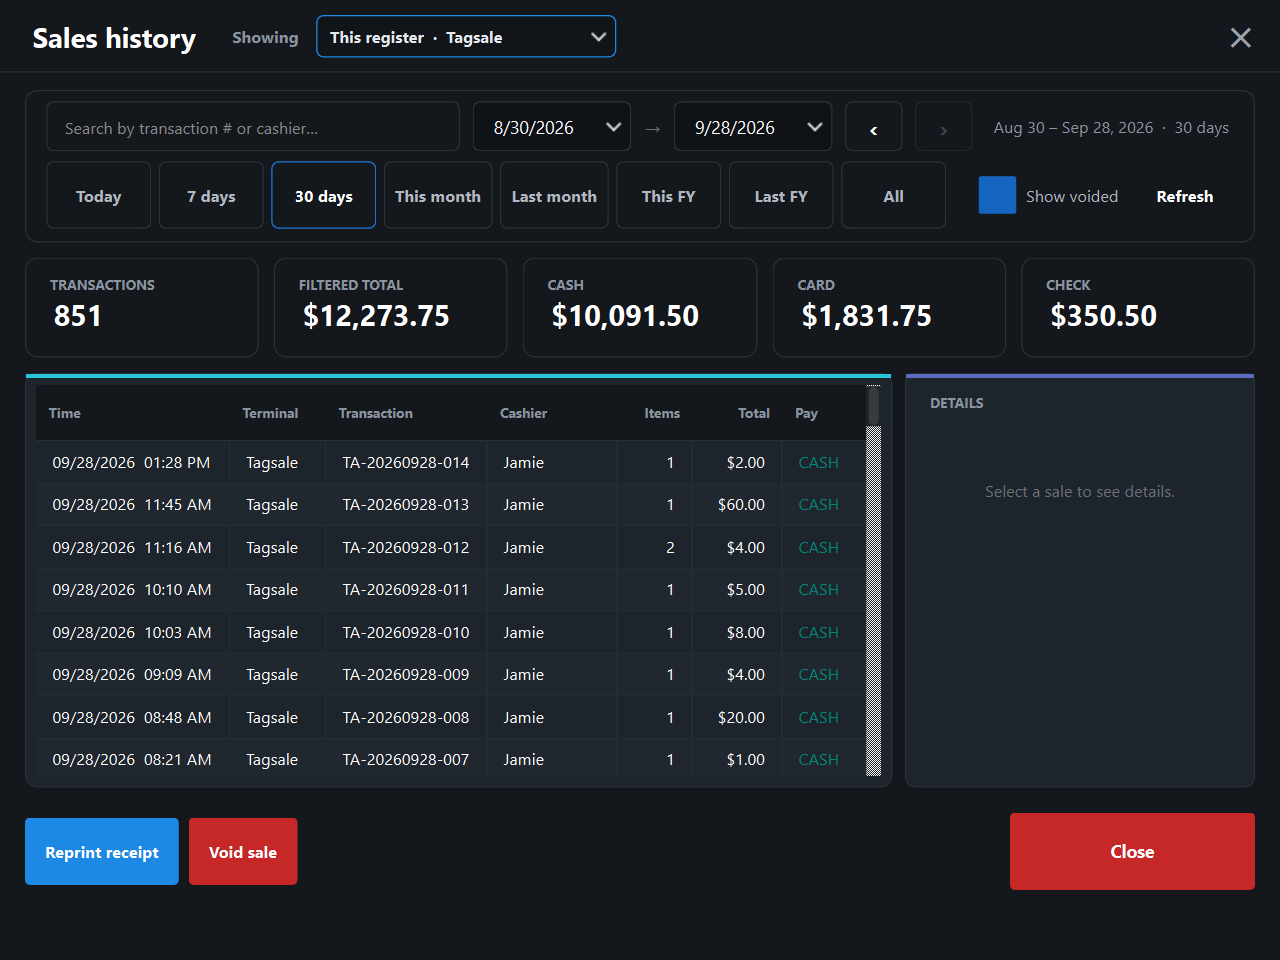Select the Today range filter
The image size is (1280, 960).
[99, 195]
